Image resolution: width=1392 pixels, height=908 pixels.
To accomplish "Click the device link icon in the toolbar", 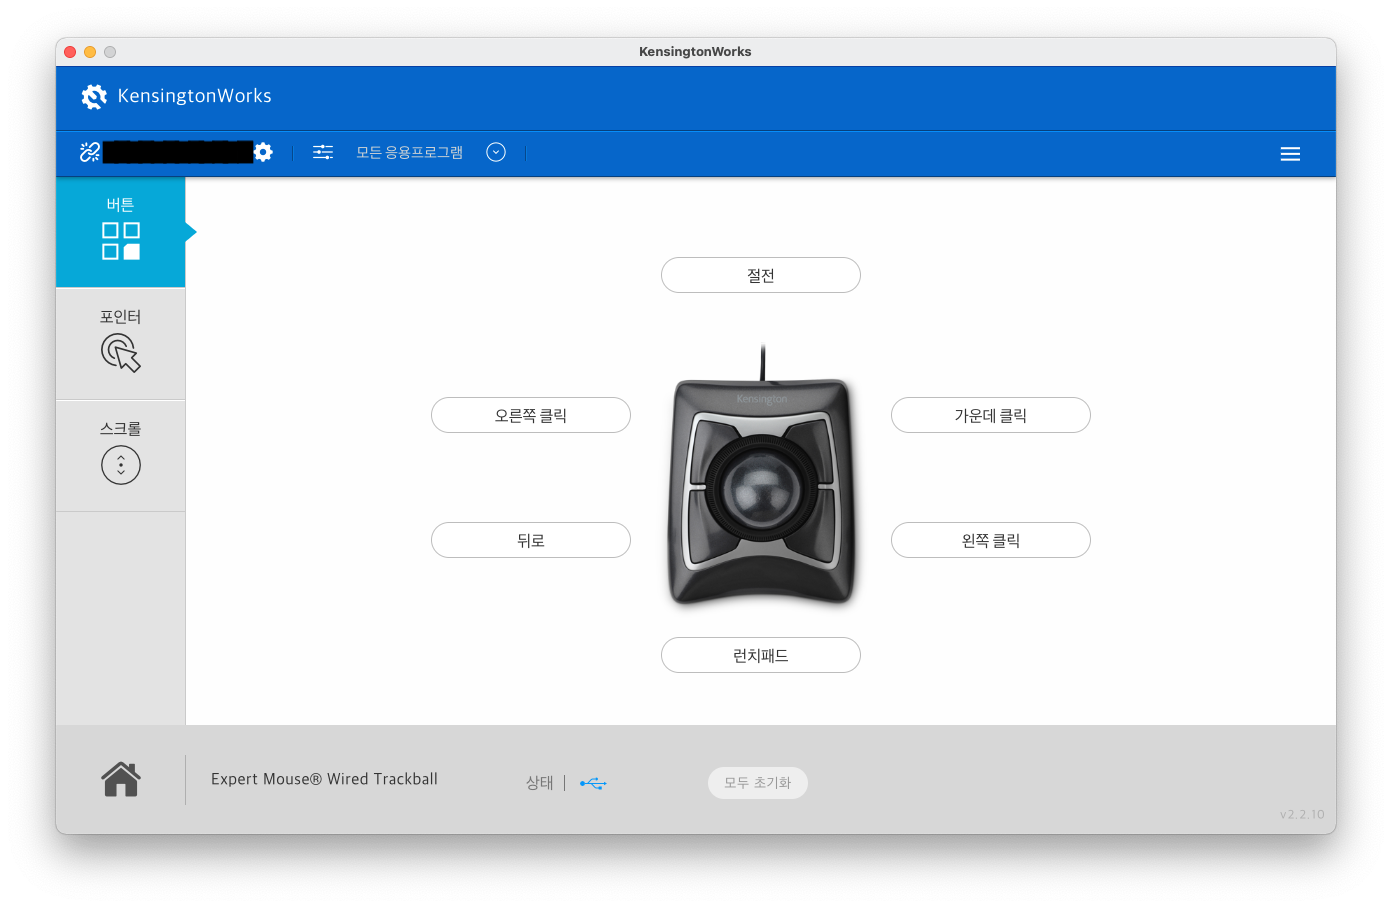I will (x=90, y=152).
